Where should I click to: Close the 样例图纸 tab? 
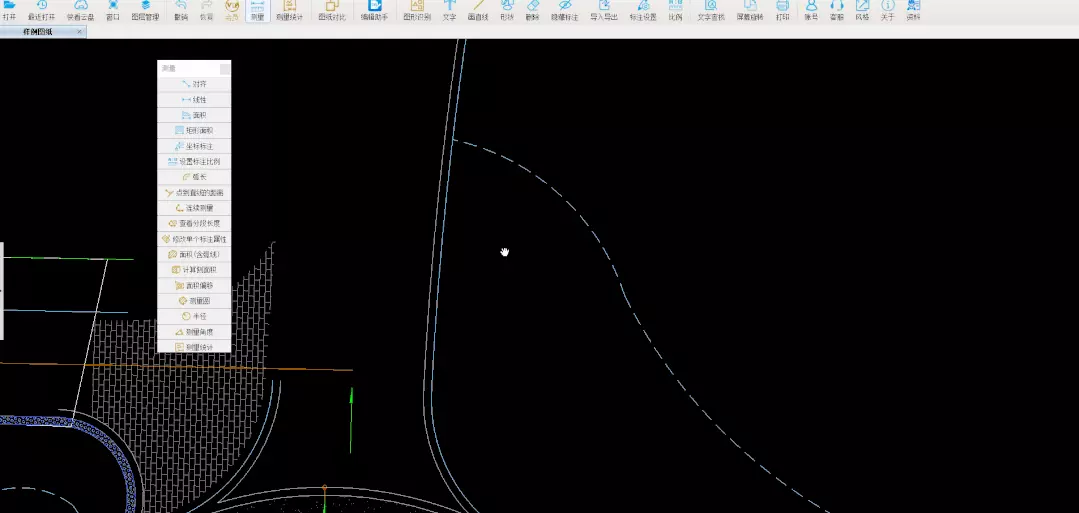point(80,32)
